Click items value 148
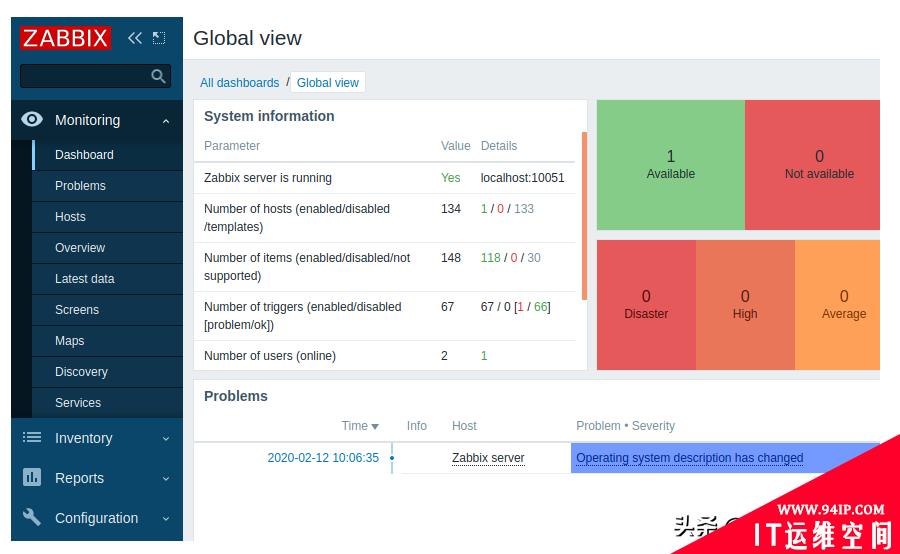This screenshot has width=900, height=554. coord(451,258)
